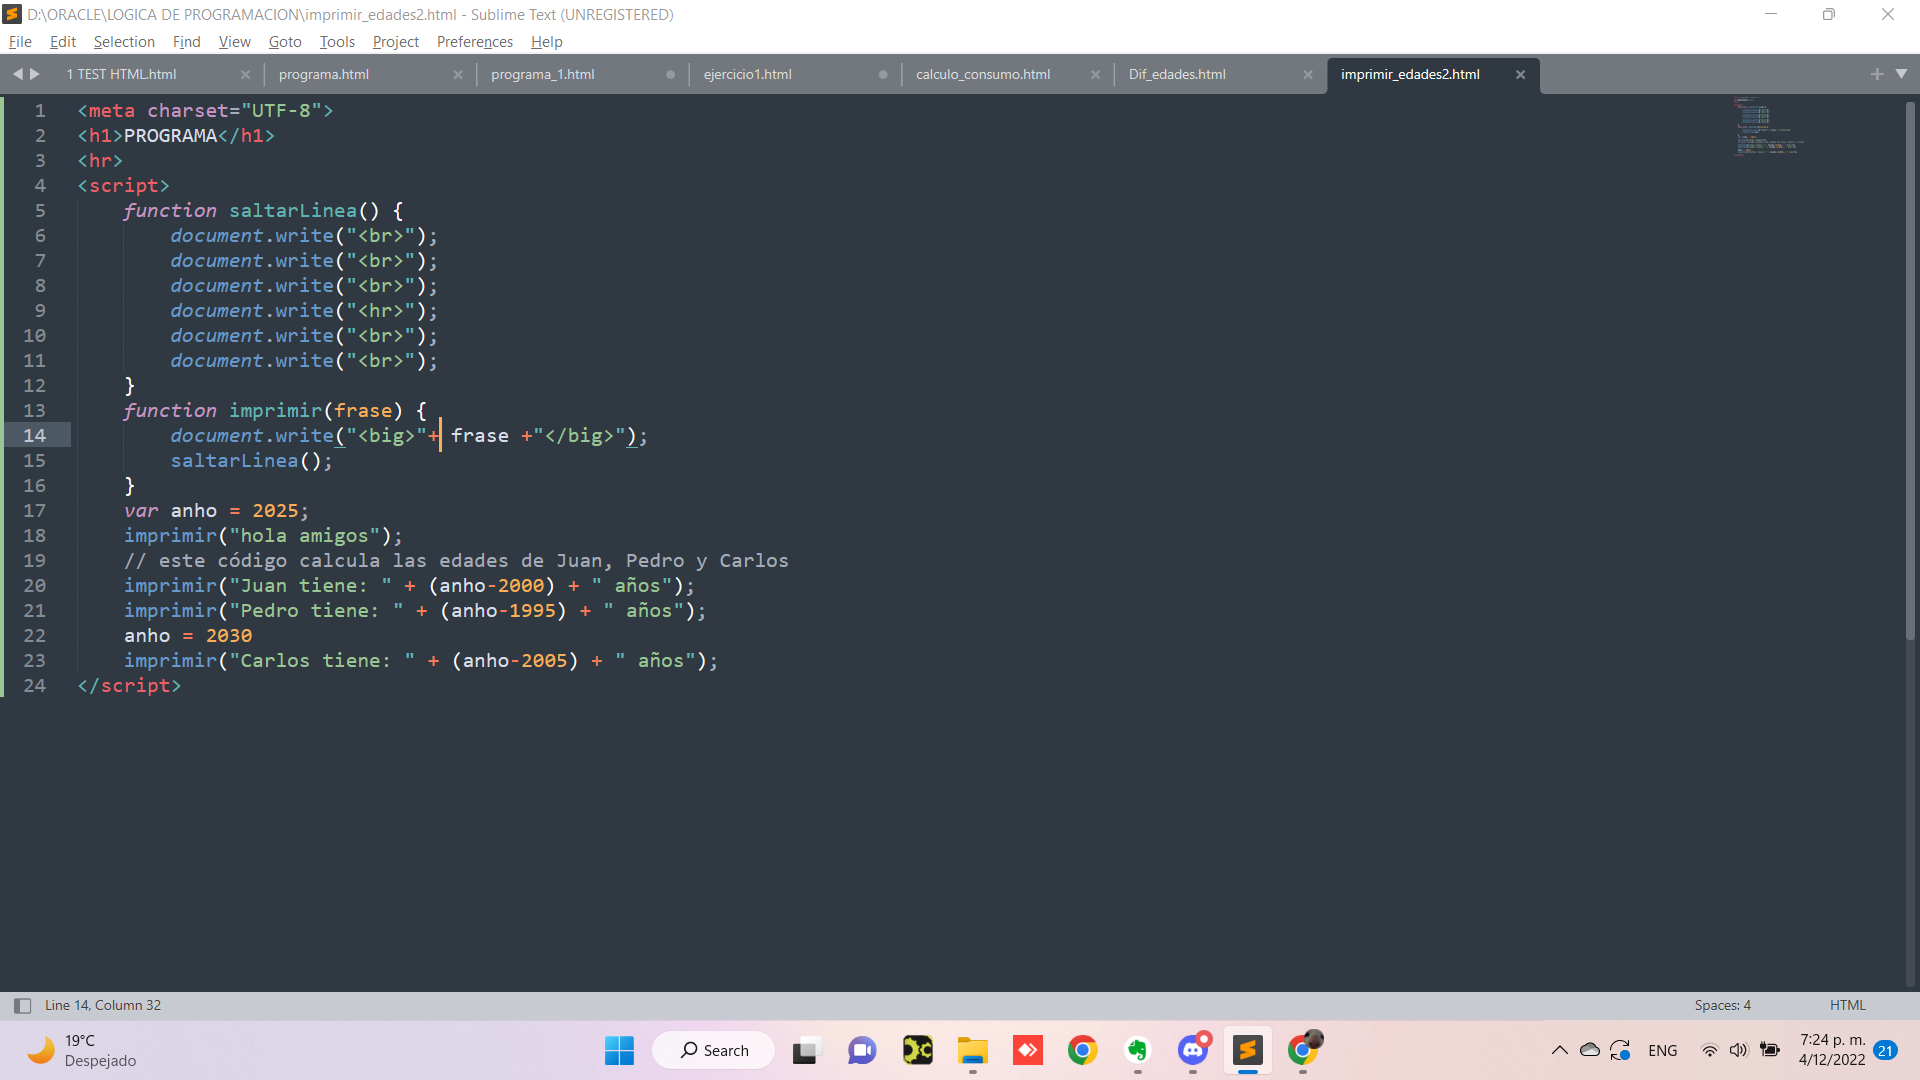Open the View menu
The image size is (1920, 1080).
[234, 42]
